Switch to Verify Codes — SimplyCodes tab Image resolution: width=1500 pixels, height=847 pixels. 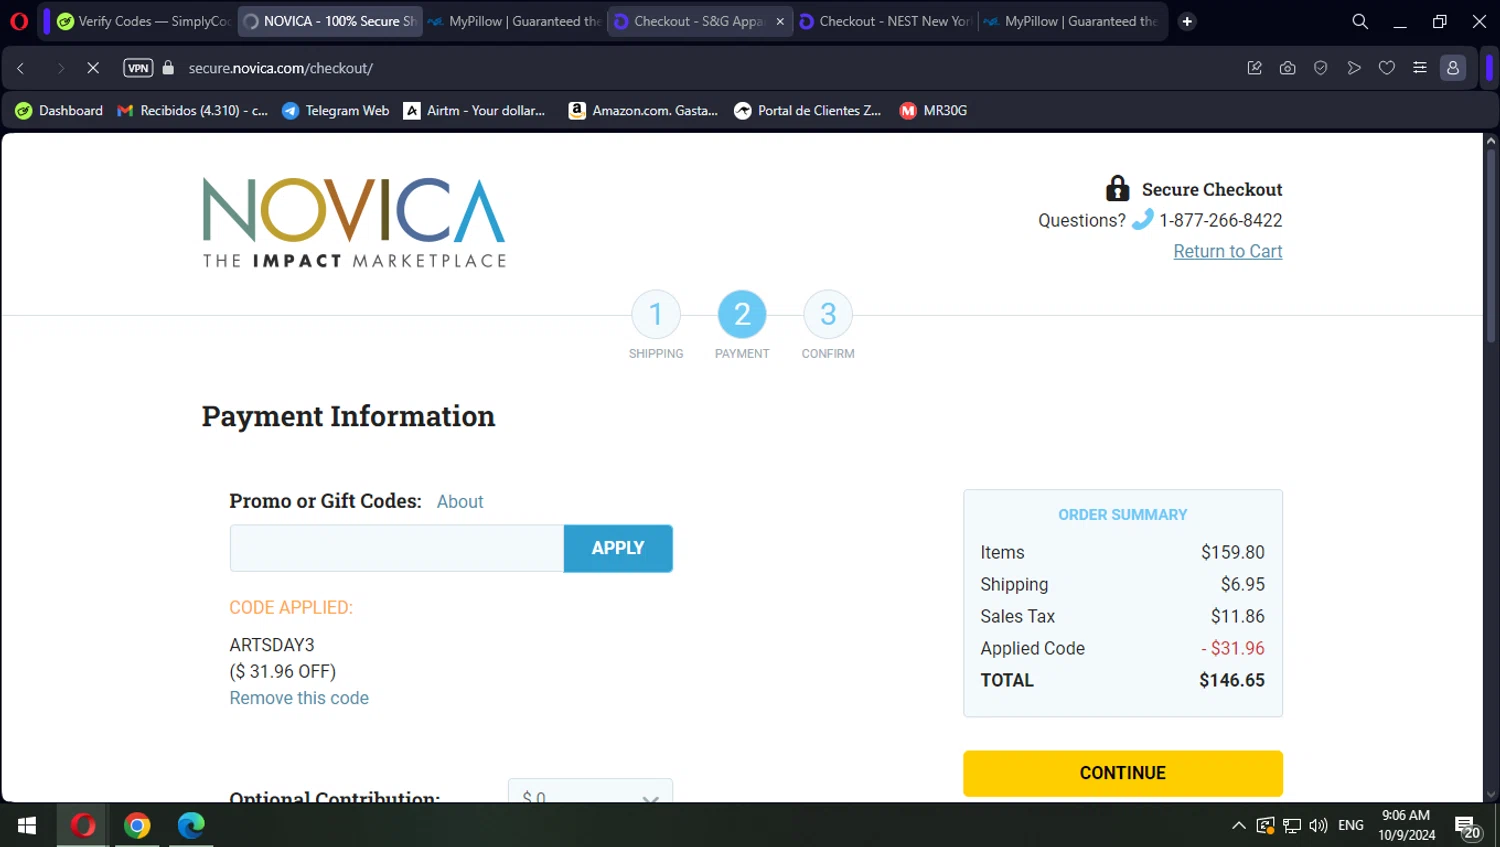pyautogui.click(x=144, y=21)
